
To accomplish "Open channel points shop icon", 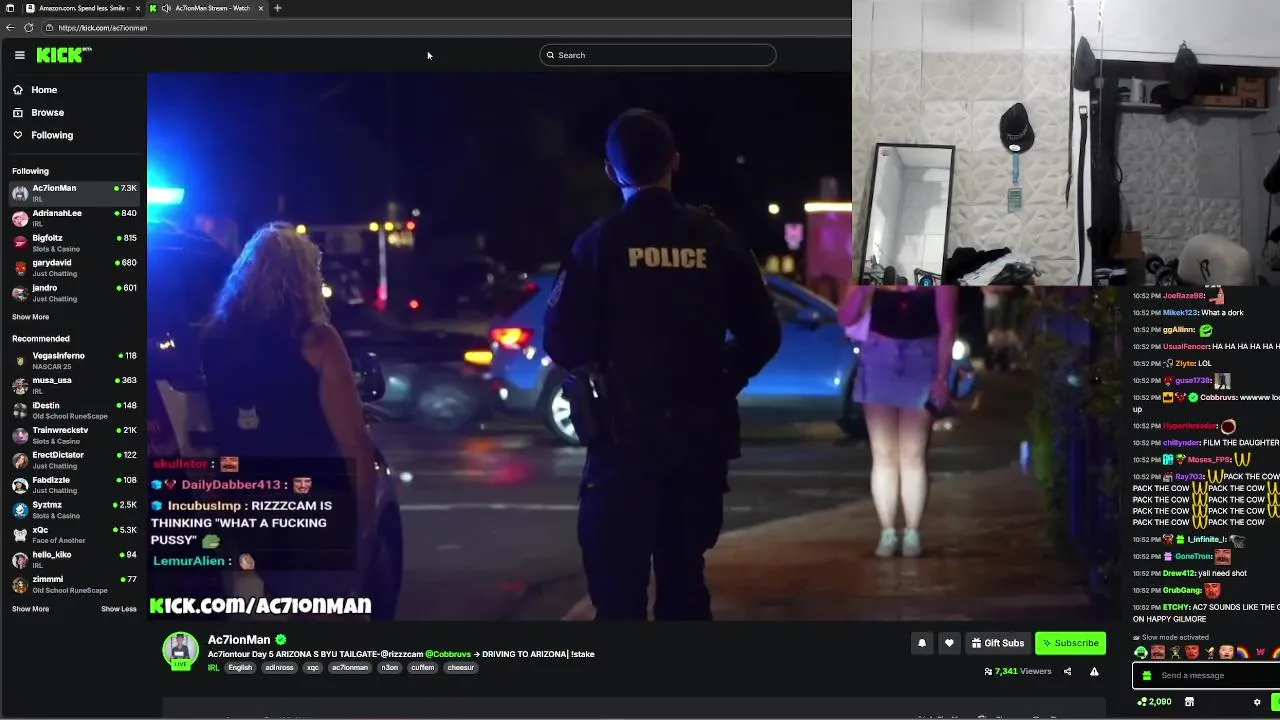I will click(x=1189, y=702).
